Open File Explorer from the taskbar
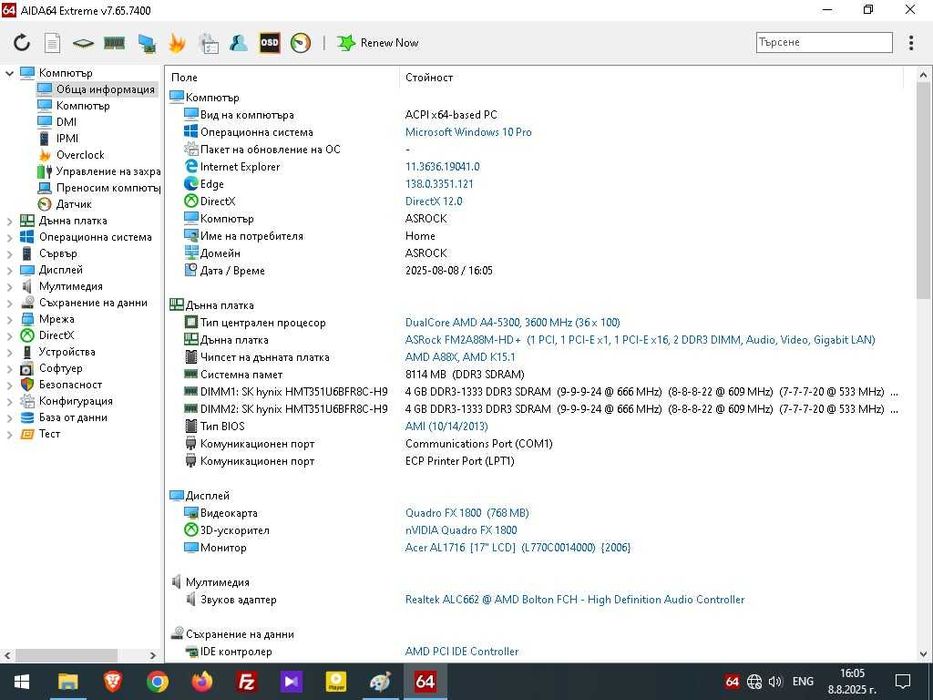This screenshot has height=700, width=933. pyautogui.click(x=68, y=682)
